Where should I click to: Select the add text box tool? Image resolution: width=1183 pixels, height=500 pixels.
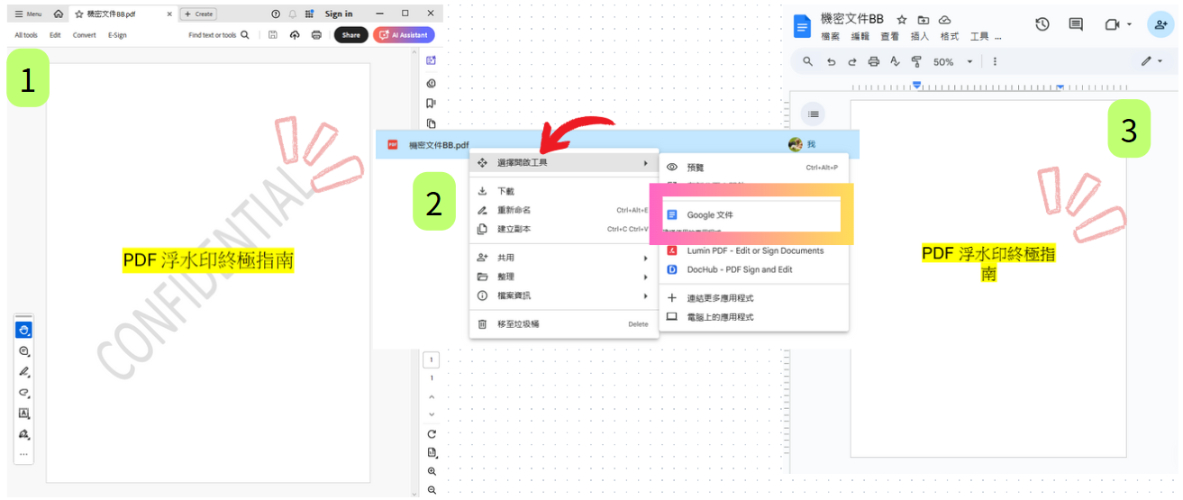click(23, 413)
